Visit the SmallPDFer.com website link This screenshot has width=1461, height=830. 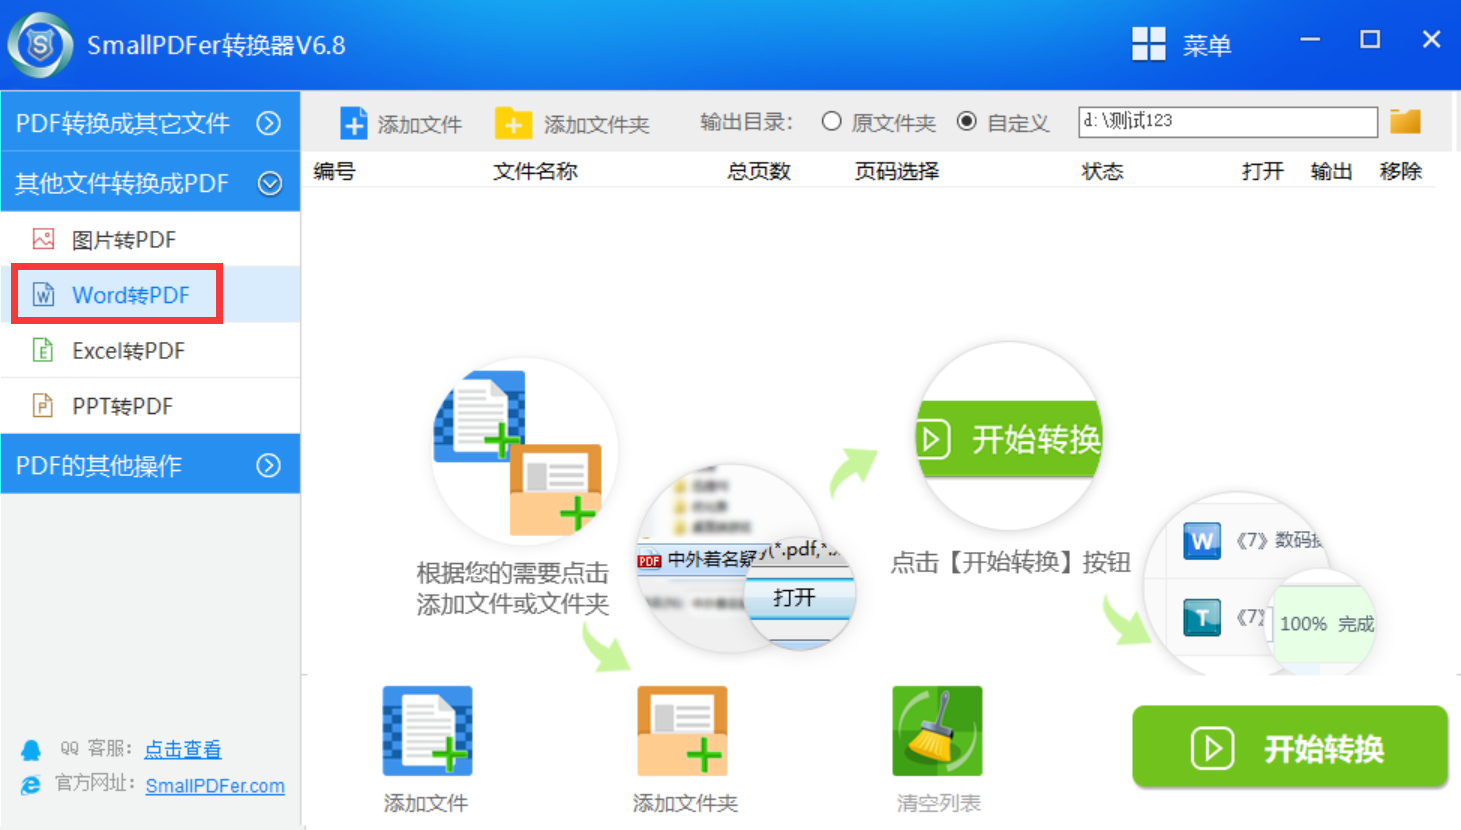(x=215, y=786)
